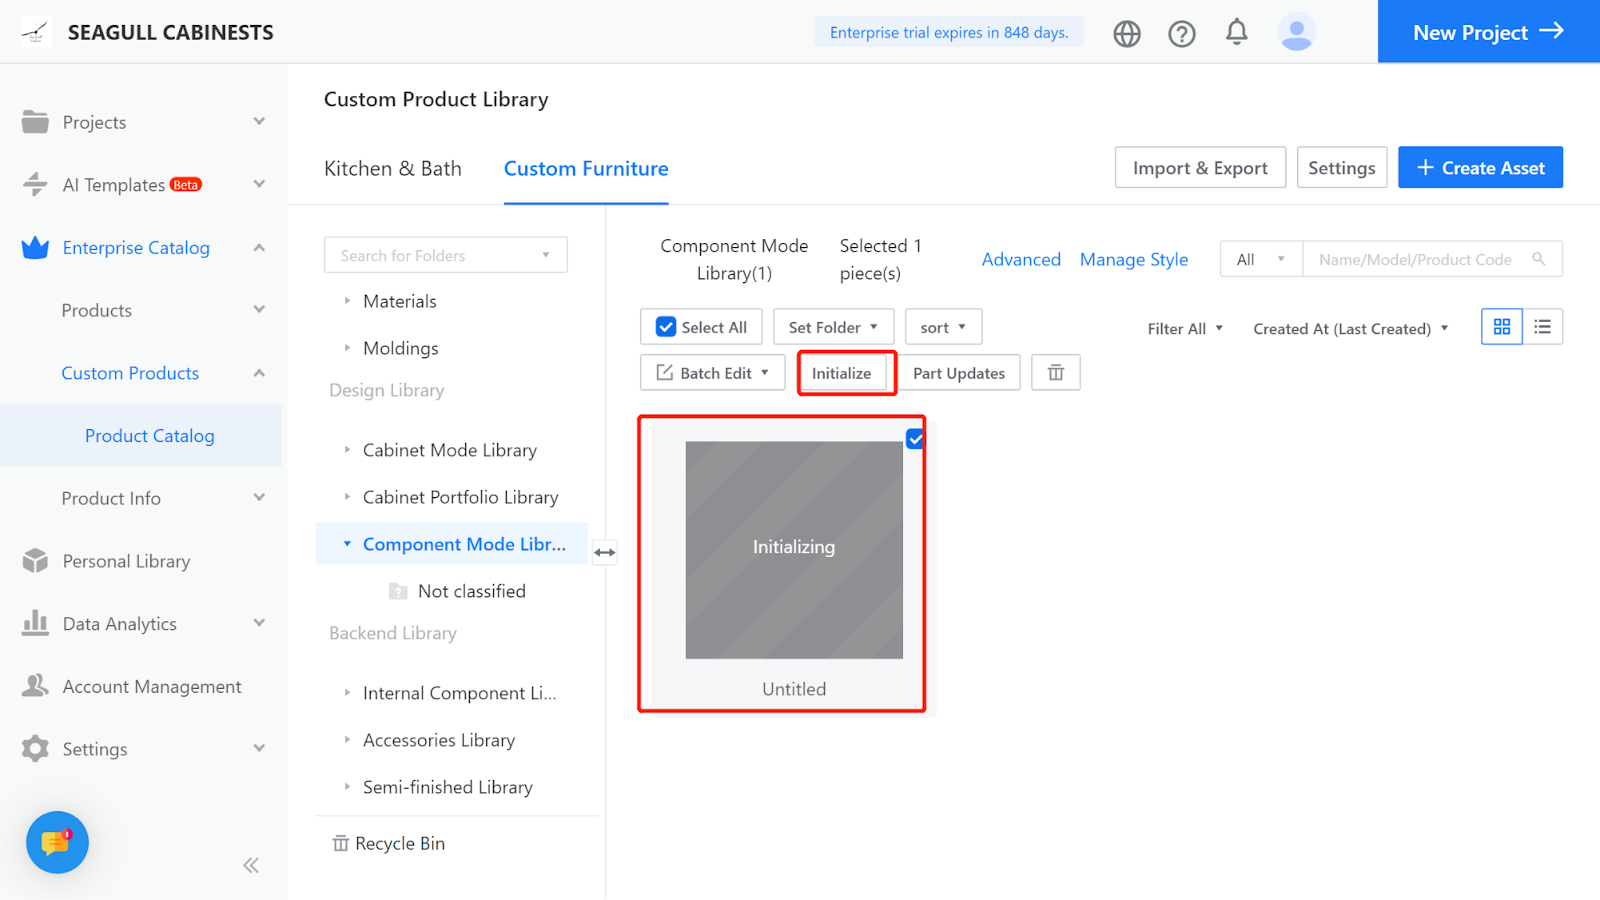Uncheck the Untitled item checkbox
Viewport: 1600px width, 900px height.
(x=915, y=438)
